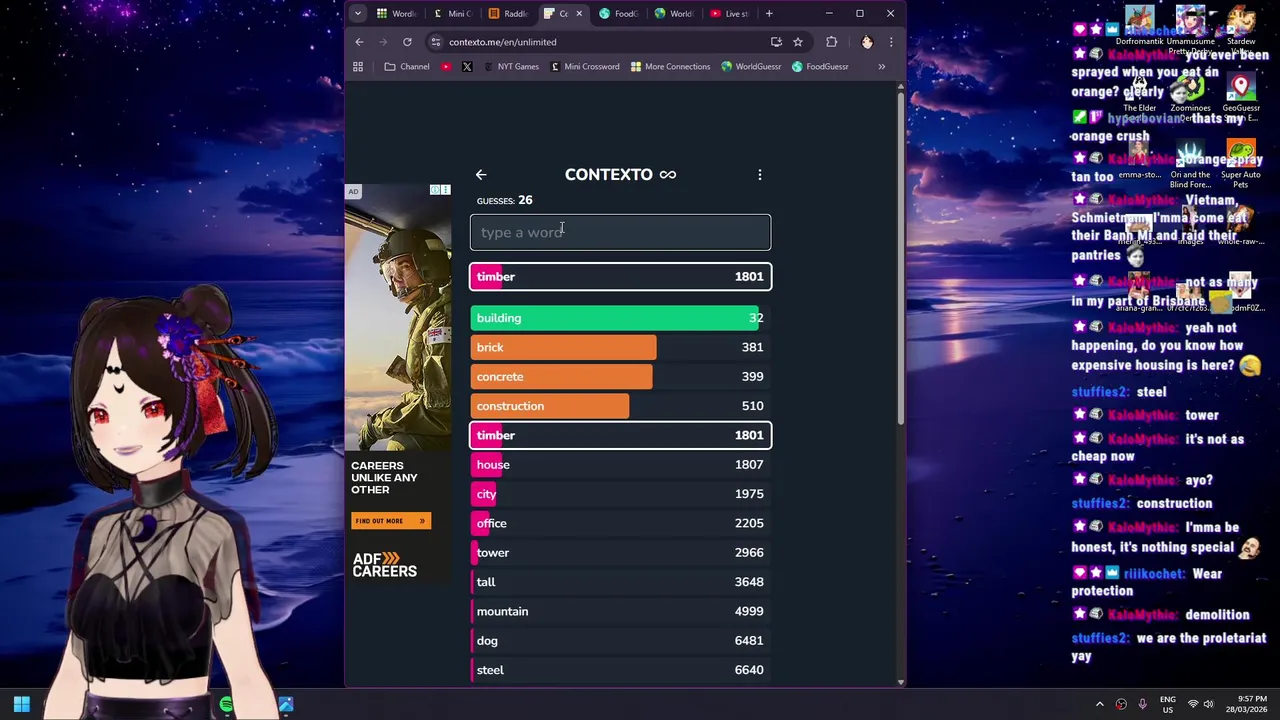Open a new browser tab
Image resolution: width=1280 pixels, height=720 pixels.
769,14
